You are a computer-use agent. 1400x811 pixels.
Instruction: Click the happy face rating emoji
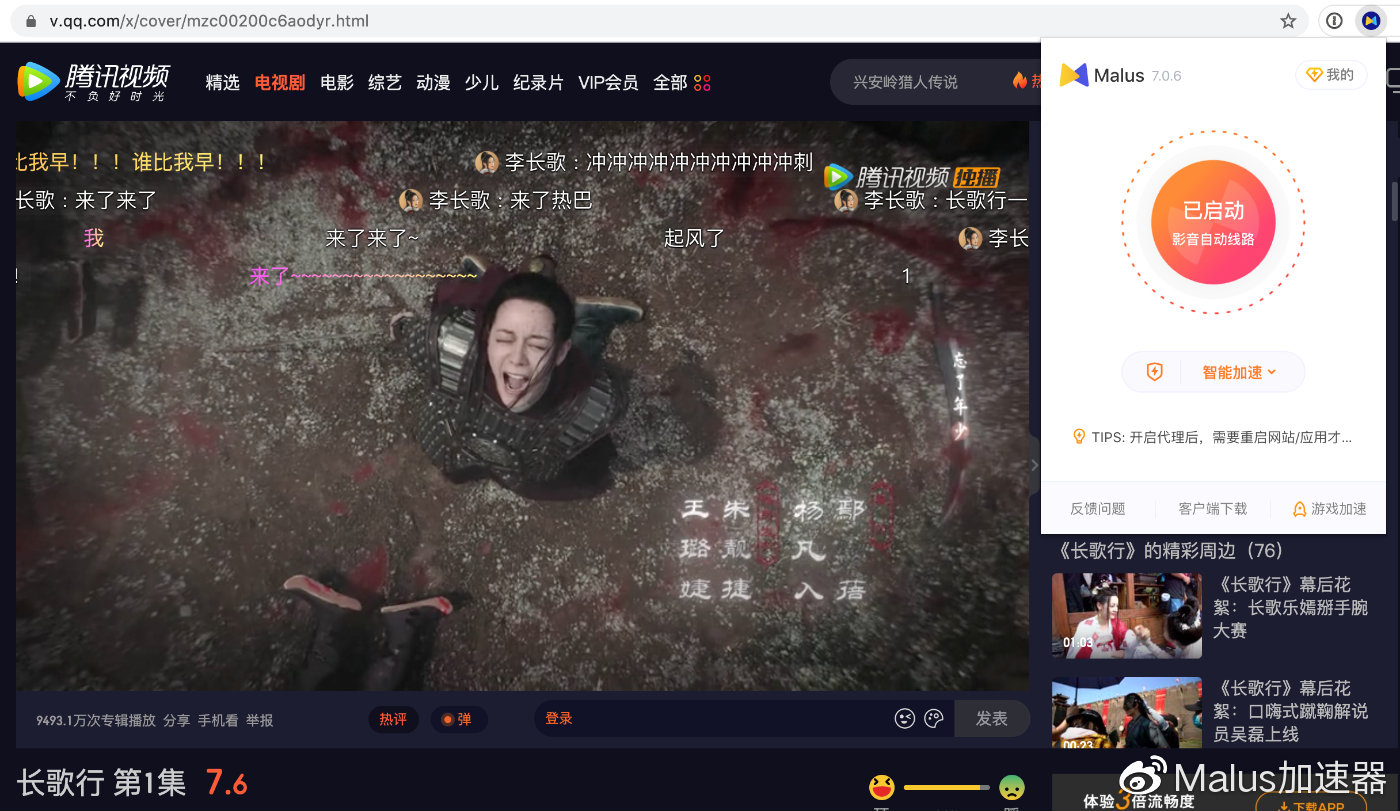881,787
